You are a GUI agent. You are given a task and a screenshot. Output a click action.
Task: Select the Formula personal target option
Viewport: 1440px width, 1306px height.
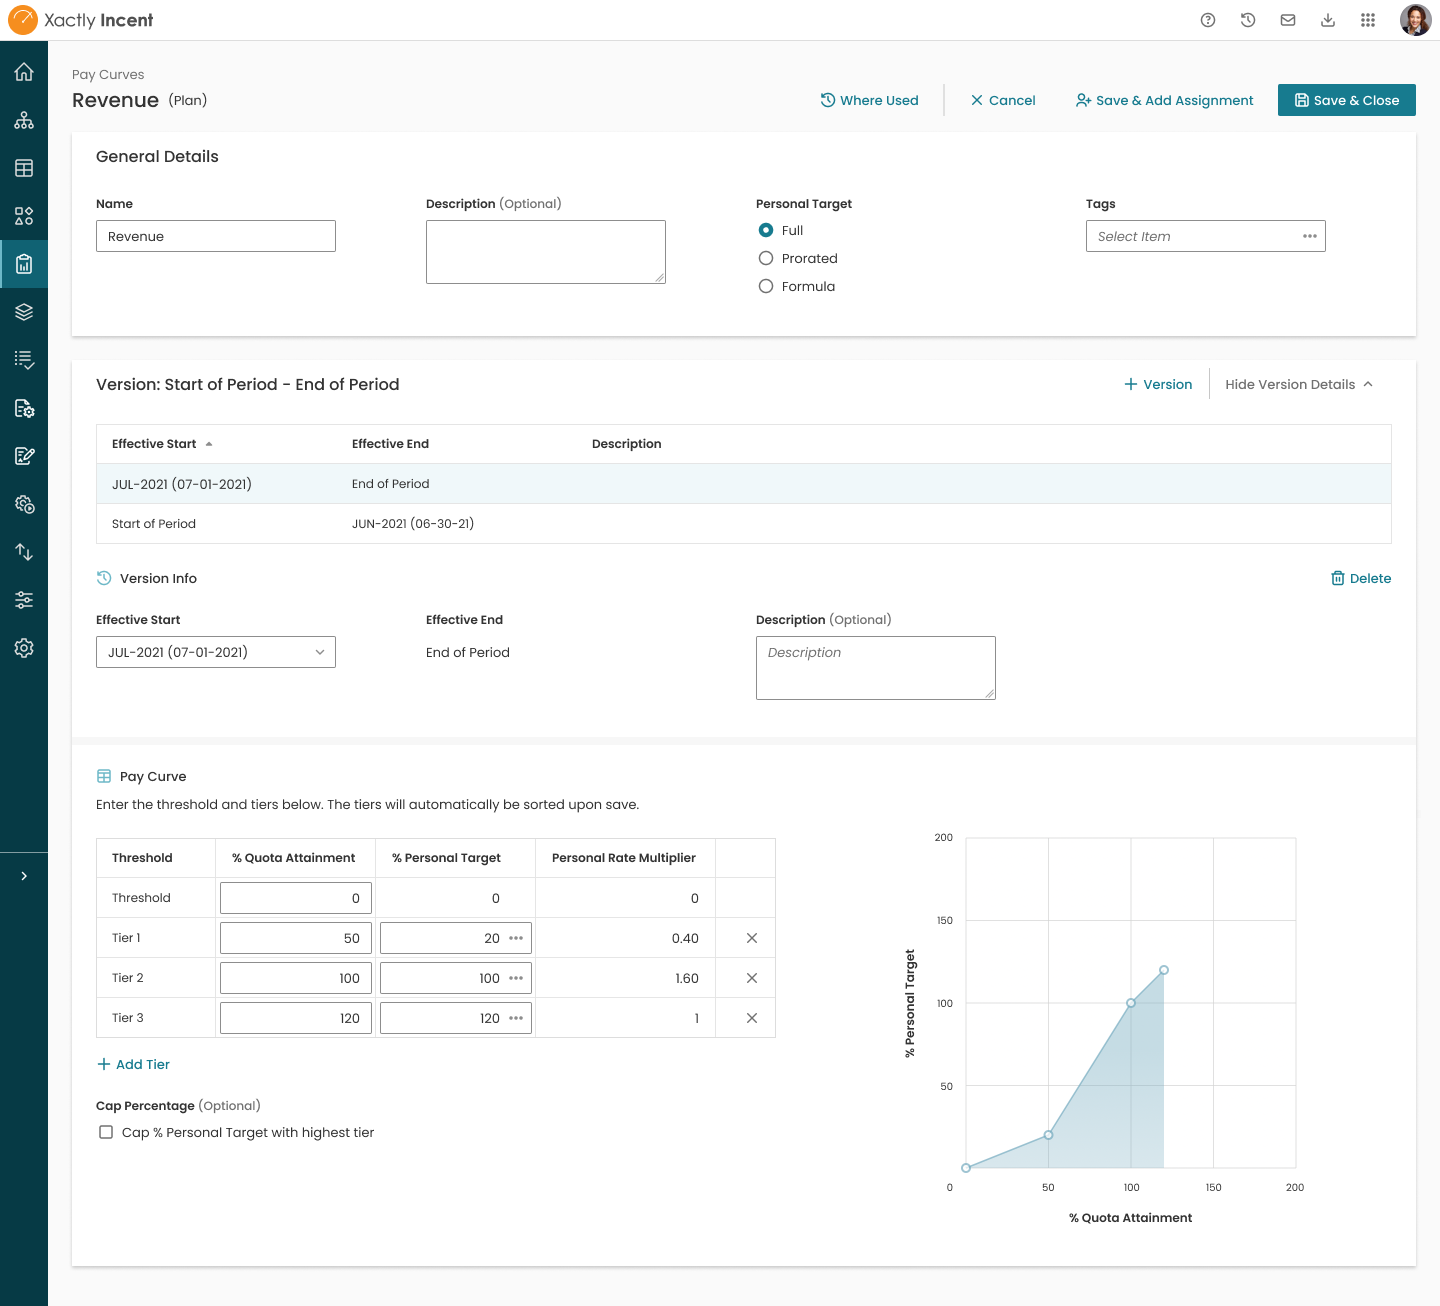click(766, 286)
